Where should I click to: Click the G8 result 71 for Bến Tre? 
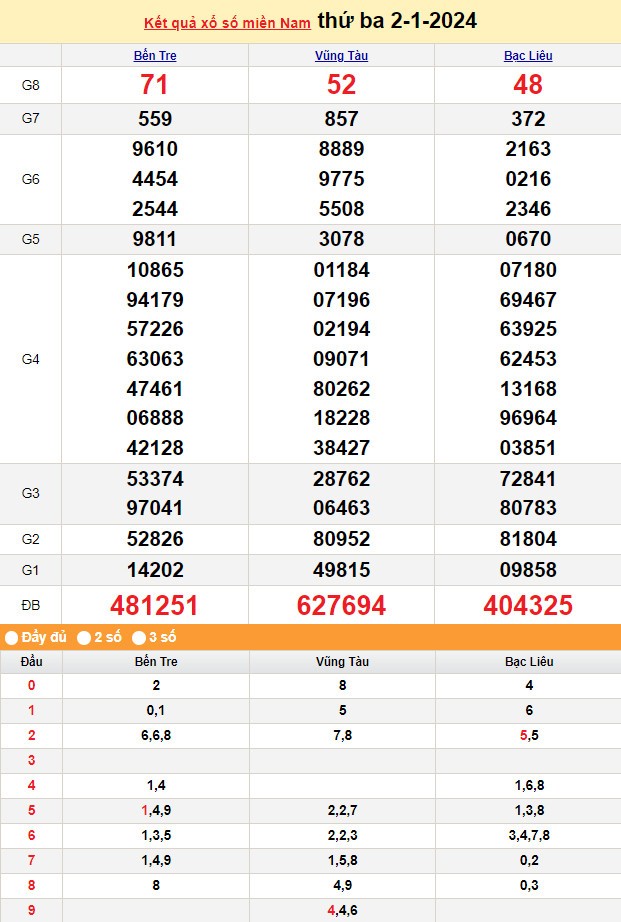(155, 85)
